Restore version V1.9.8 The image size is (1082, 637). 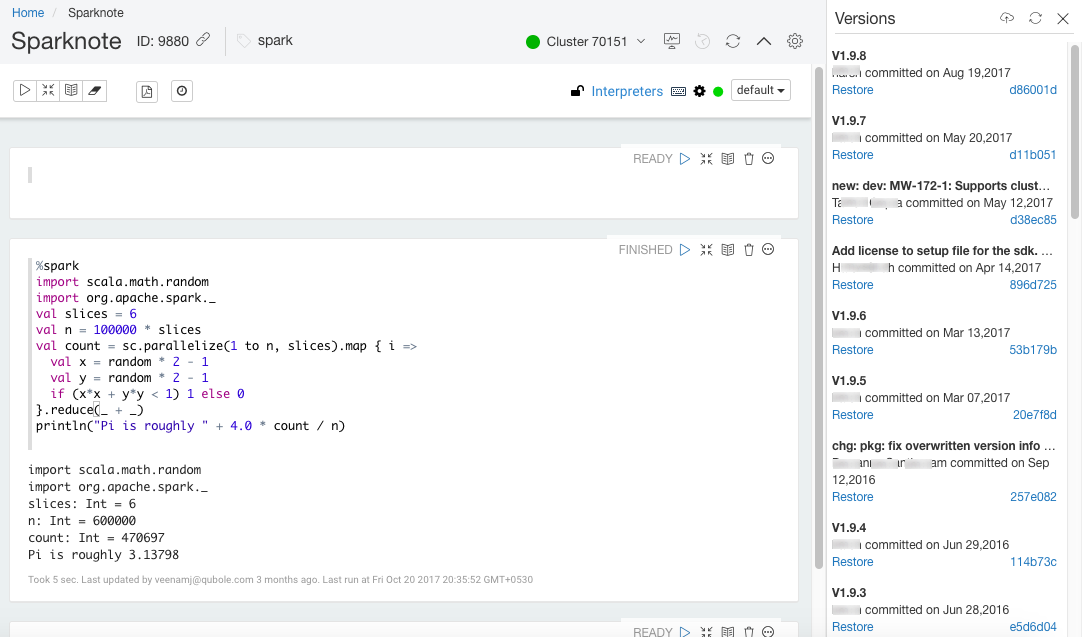pos(852,90)
